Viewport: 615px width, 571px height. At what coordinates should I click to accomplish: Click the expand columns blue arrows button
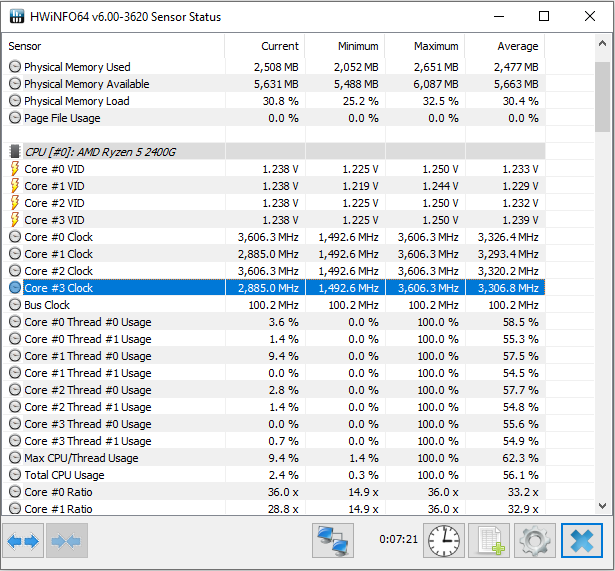coord(23,541)
